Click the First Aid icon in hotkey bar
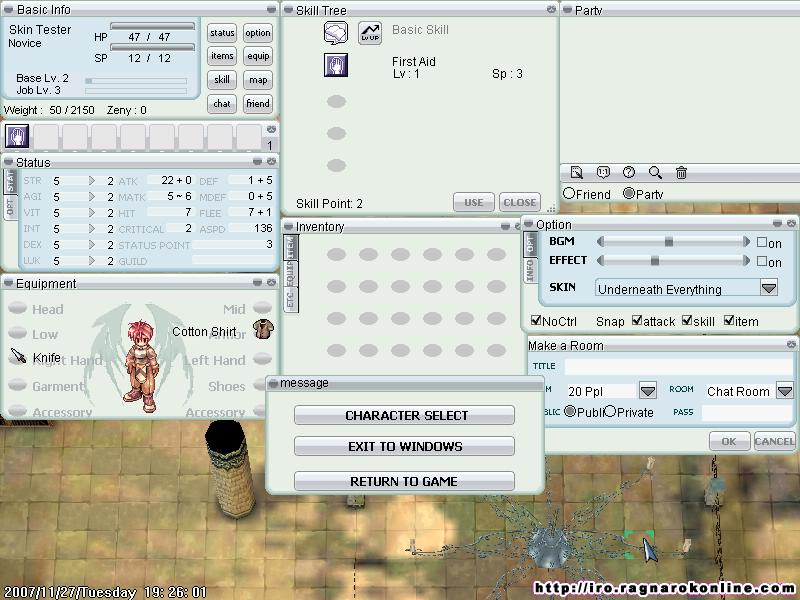This screenshot has height=600, width=800. (17, 136)
